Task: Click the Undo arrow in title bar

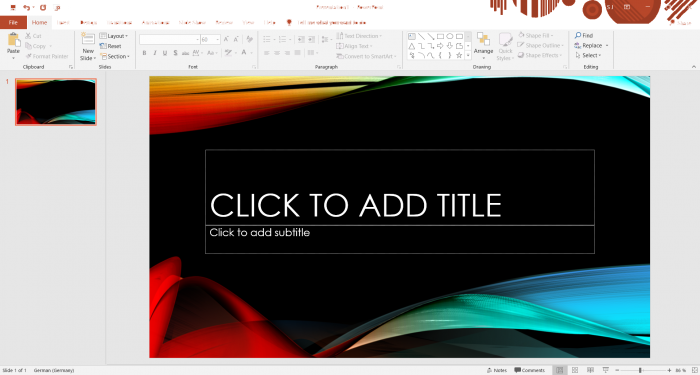Action: [26, 8]
